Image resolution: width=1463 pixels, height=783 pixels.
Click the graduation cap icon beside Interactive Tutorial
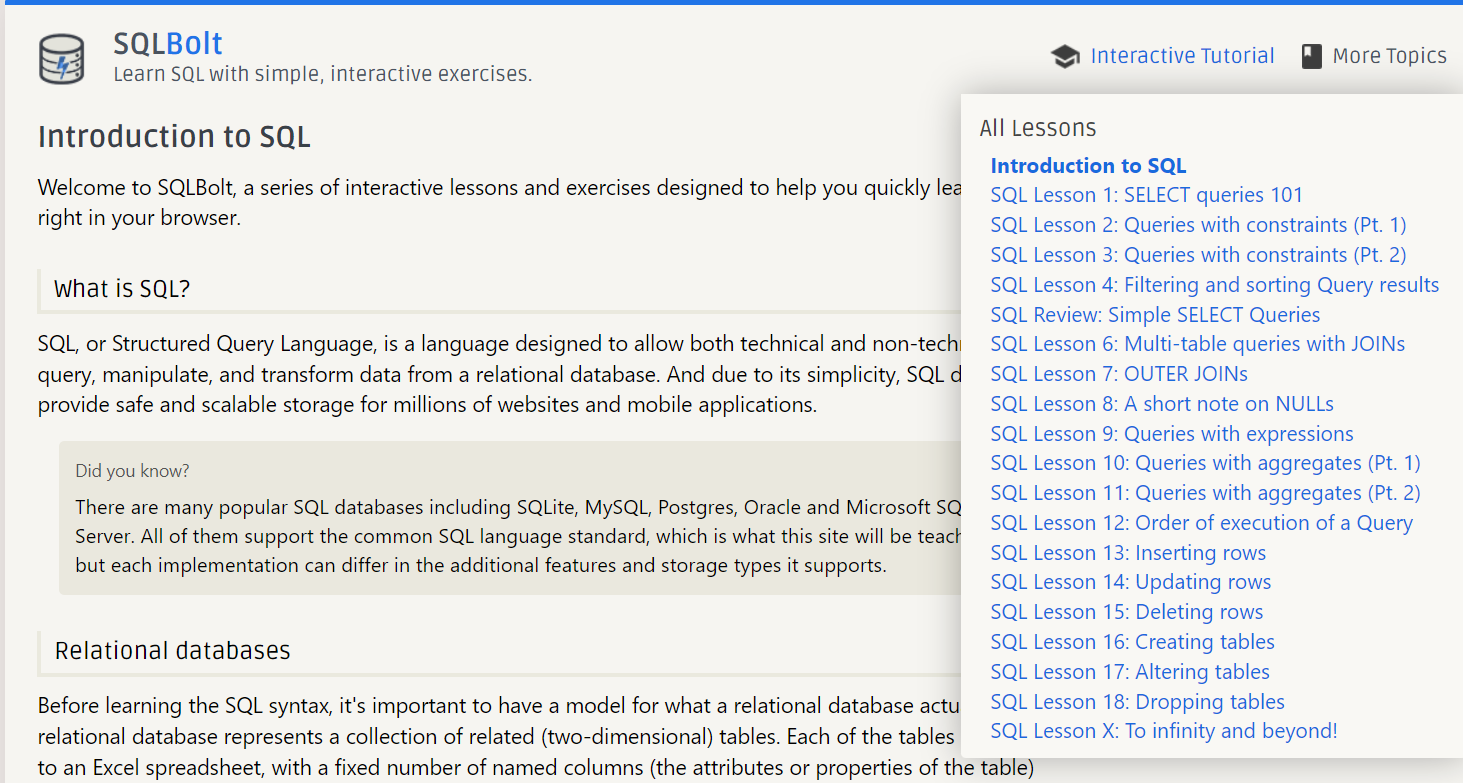tap(1065, 57)
